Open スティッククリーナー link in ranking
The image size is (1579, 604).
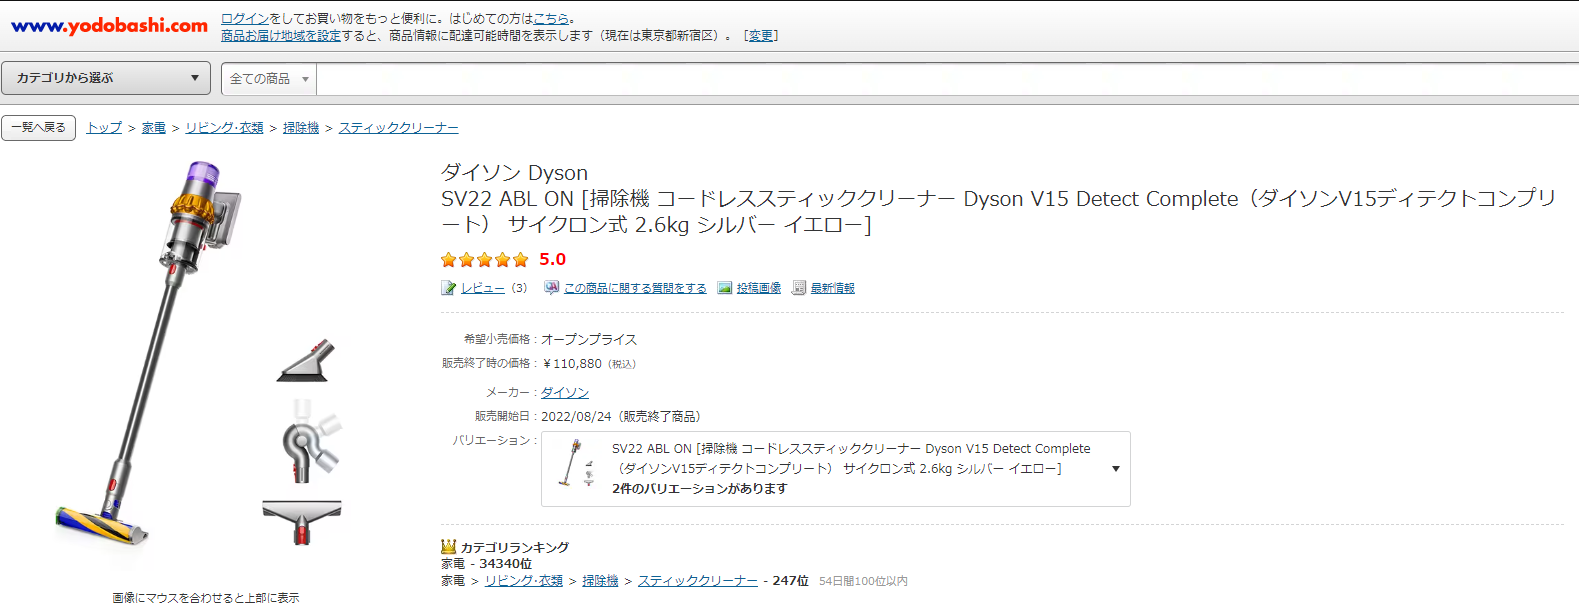(x=698, y=581)
